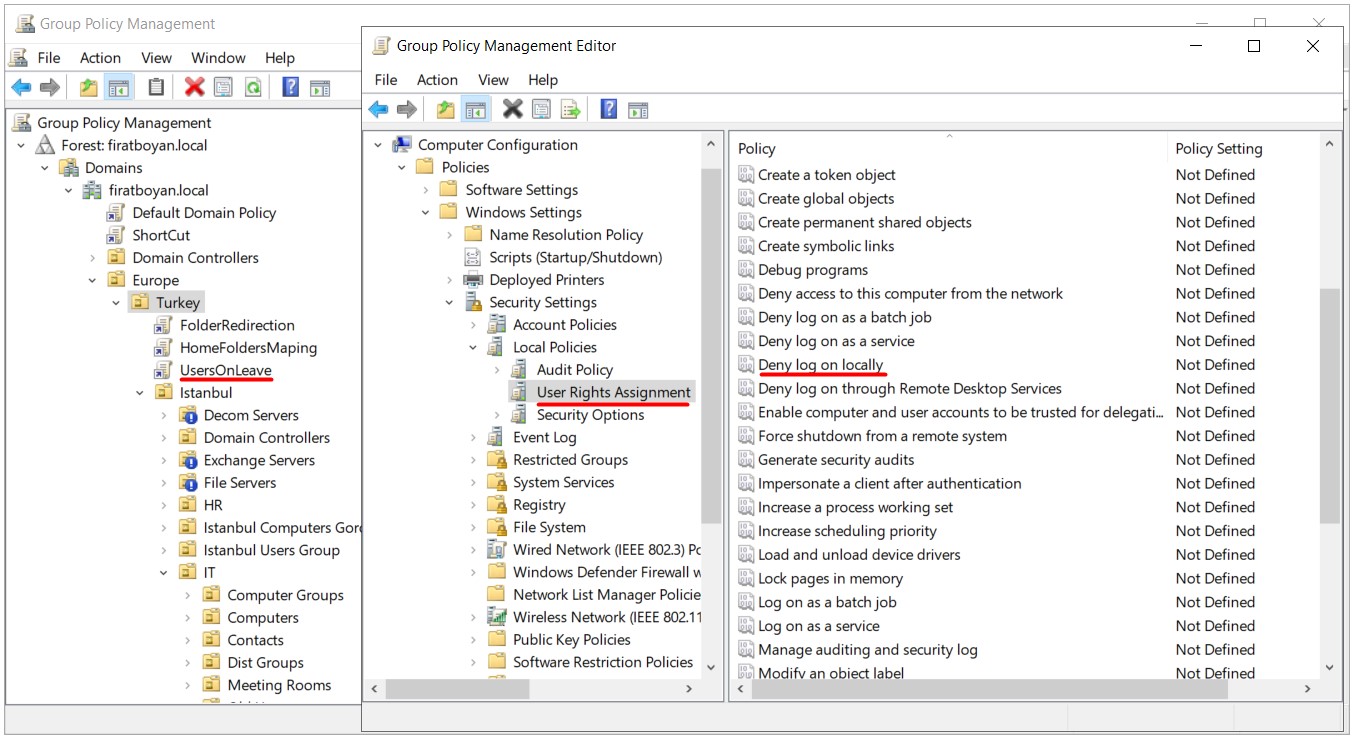Collapse the Turkey OU
Image resolution: width=1356 pixels, height=739 pixels.
pos(116,303)
